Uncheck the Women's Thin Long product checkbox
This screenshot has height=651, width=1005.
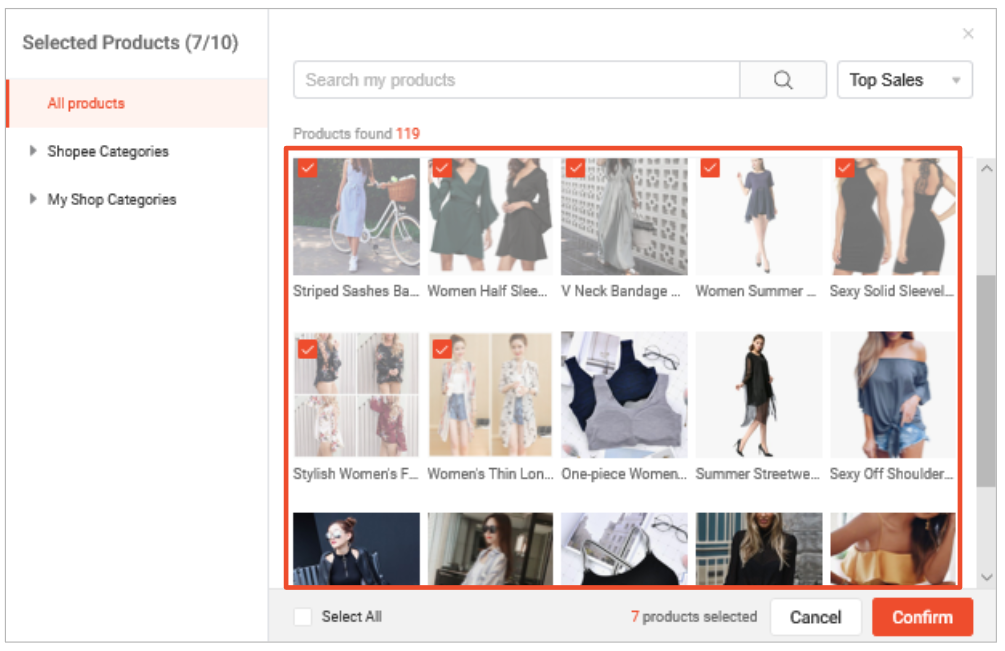442,350
